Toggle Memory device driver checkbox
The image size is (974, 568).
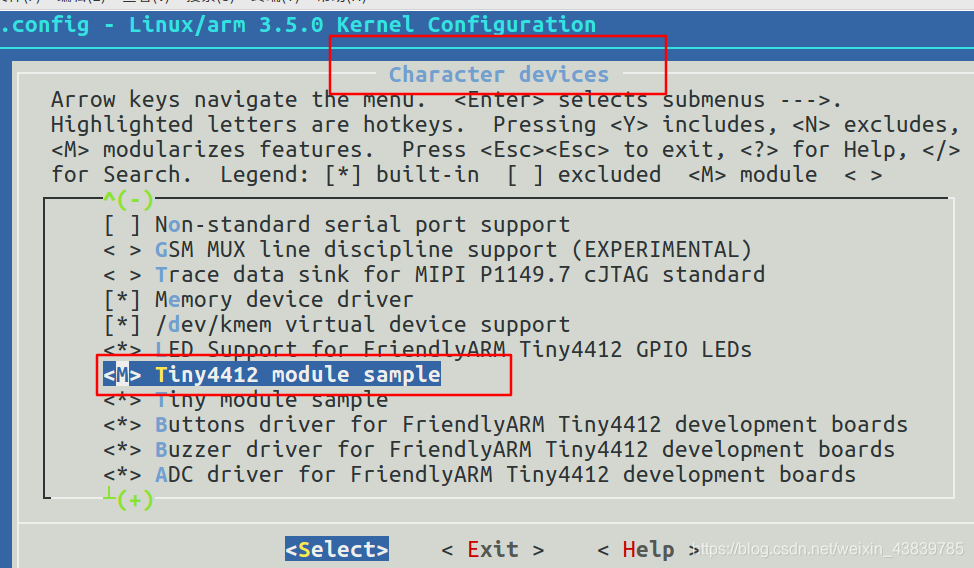pos(122,300)
